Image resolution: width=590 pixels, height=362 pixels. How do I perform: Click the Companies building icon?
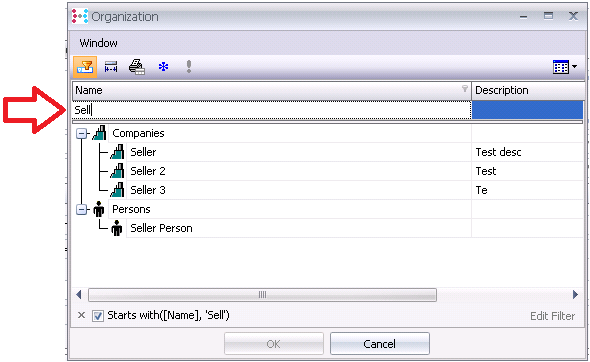(99, 133)
